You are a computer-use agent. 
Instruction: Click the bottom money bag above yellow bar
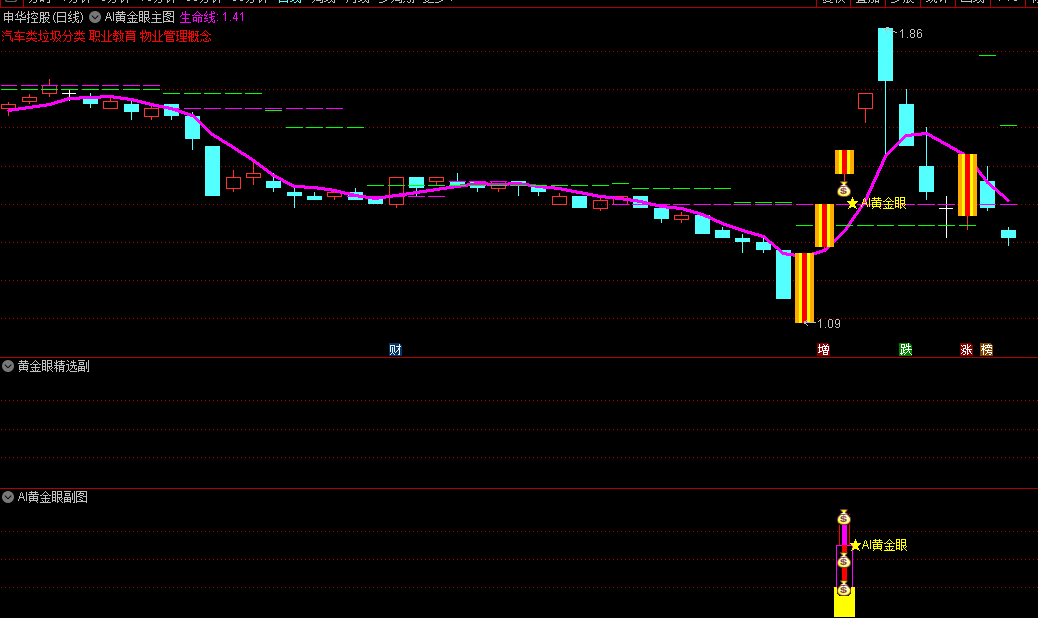click(x=844, y=588)
